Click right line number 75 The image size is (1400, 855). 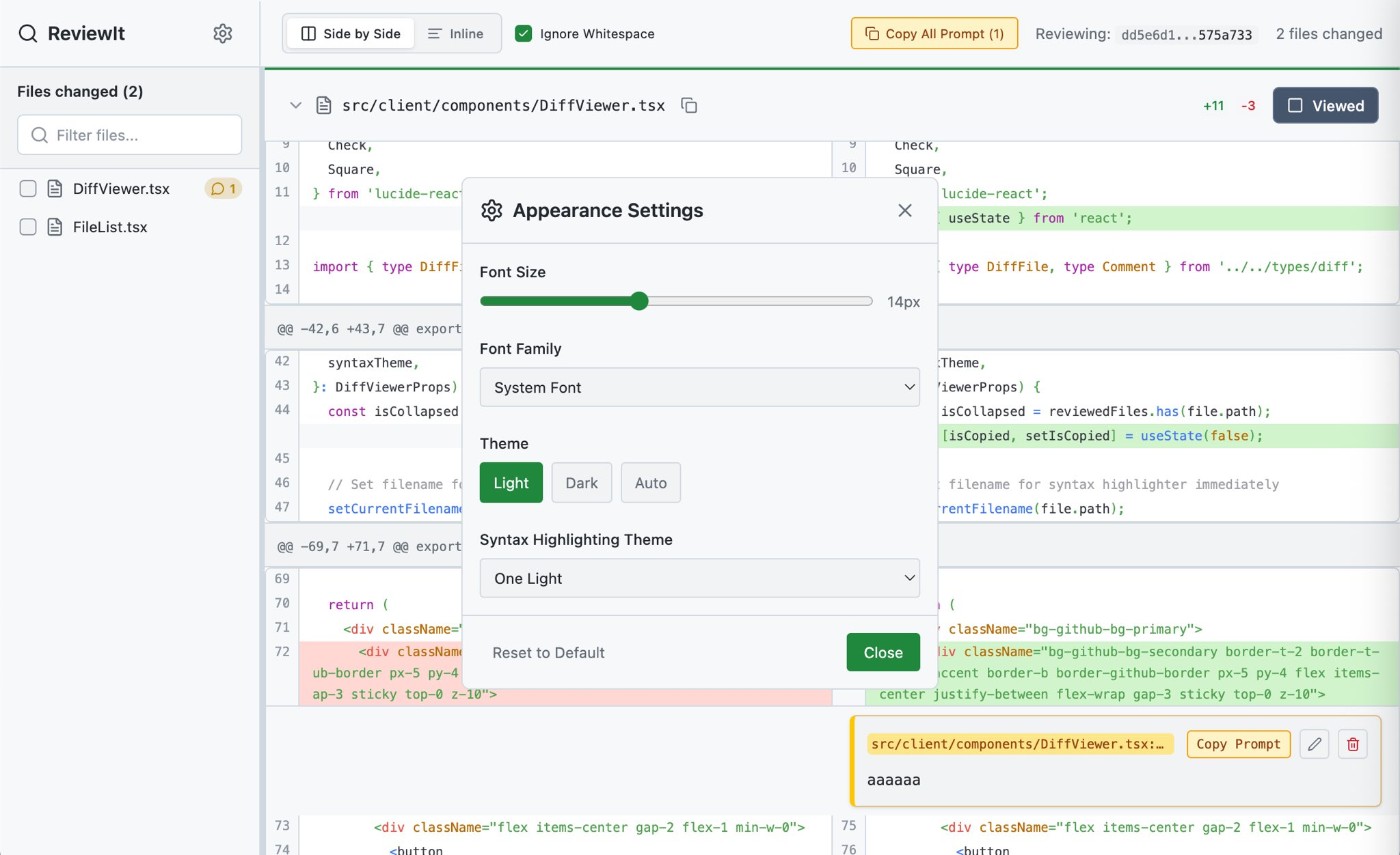click(x=847, y=827)
